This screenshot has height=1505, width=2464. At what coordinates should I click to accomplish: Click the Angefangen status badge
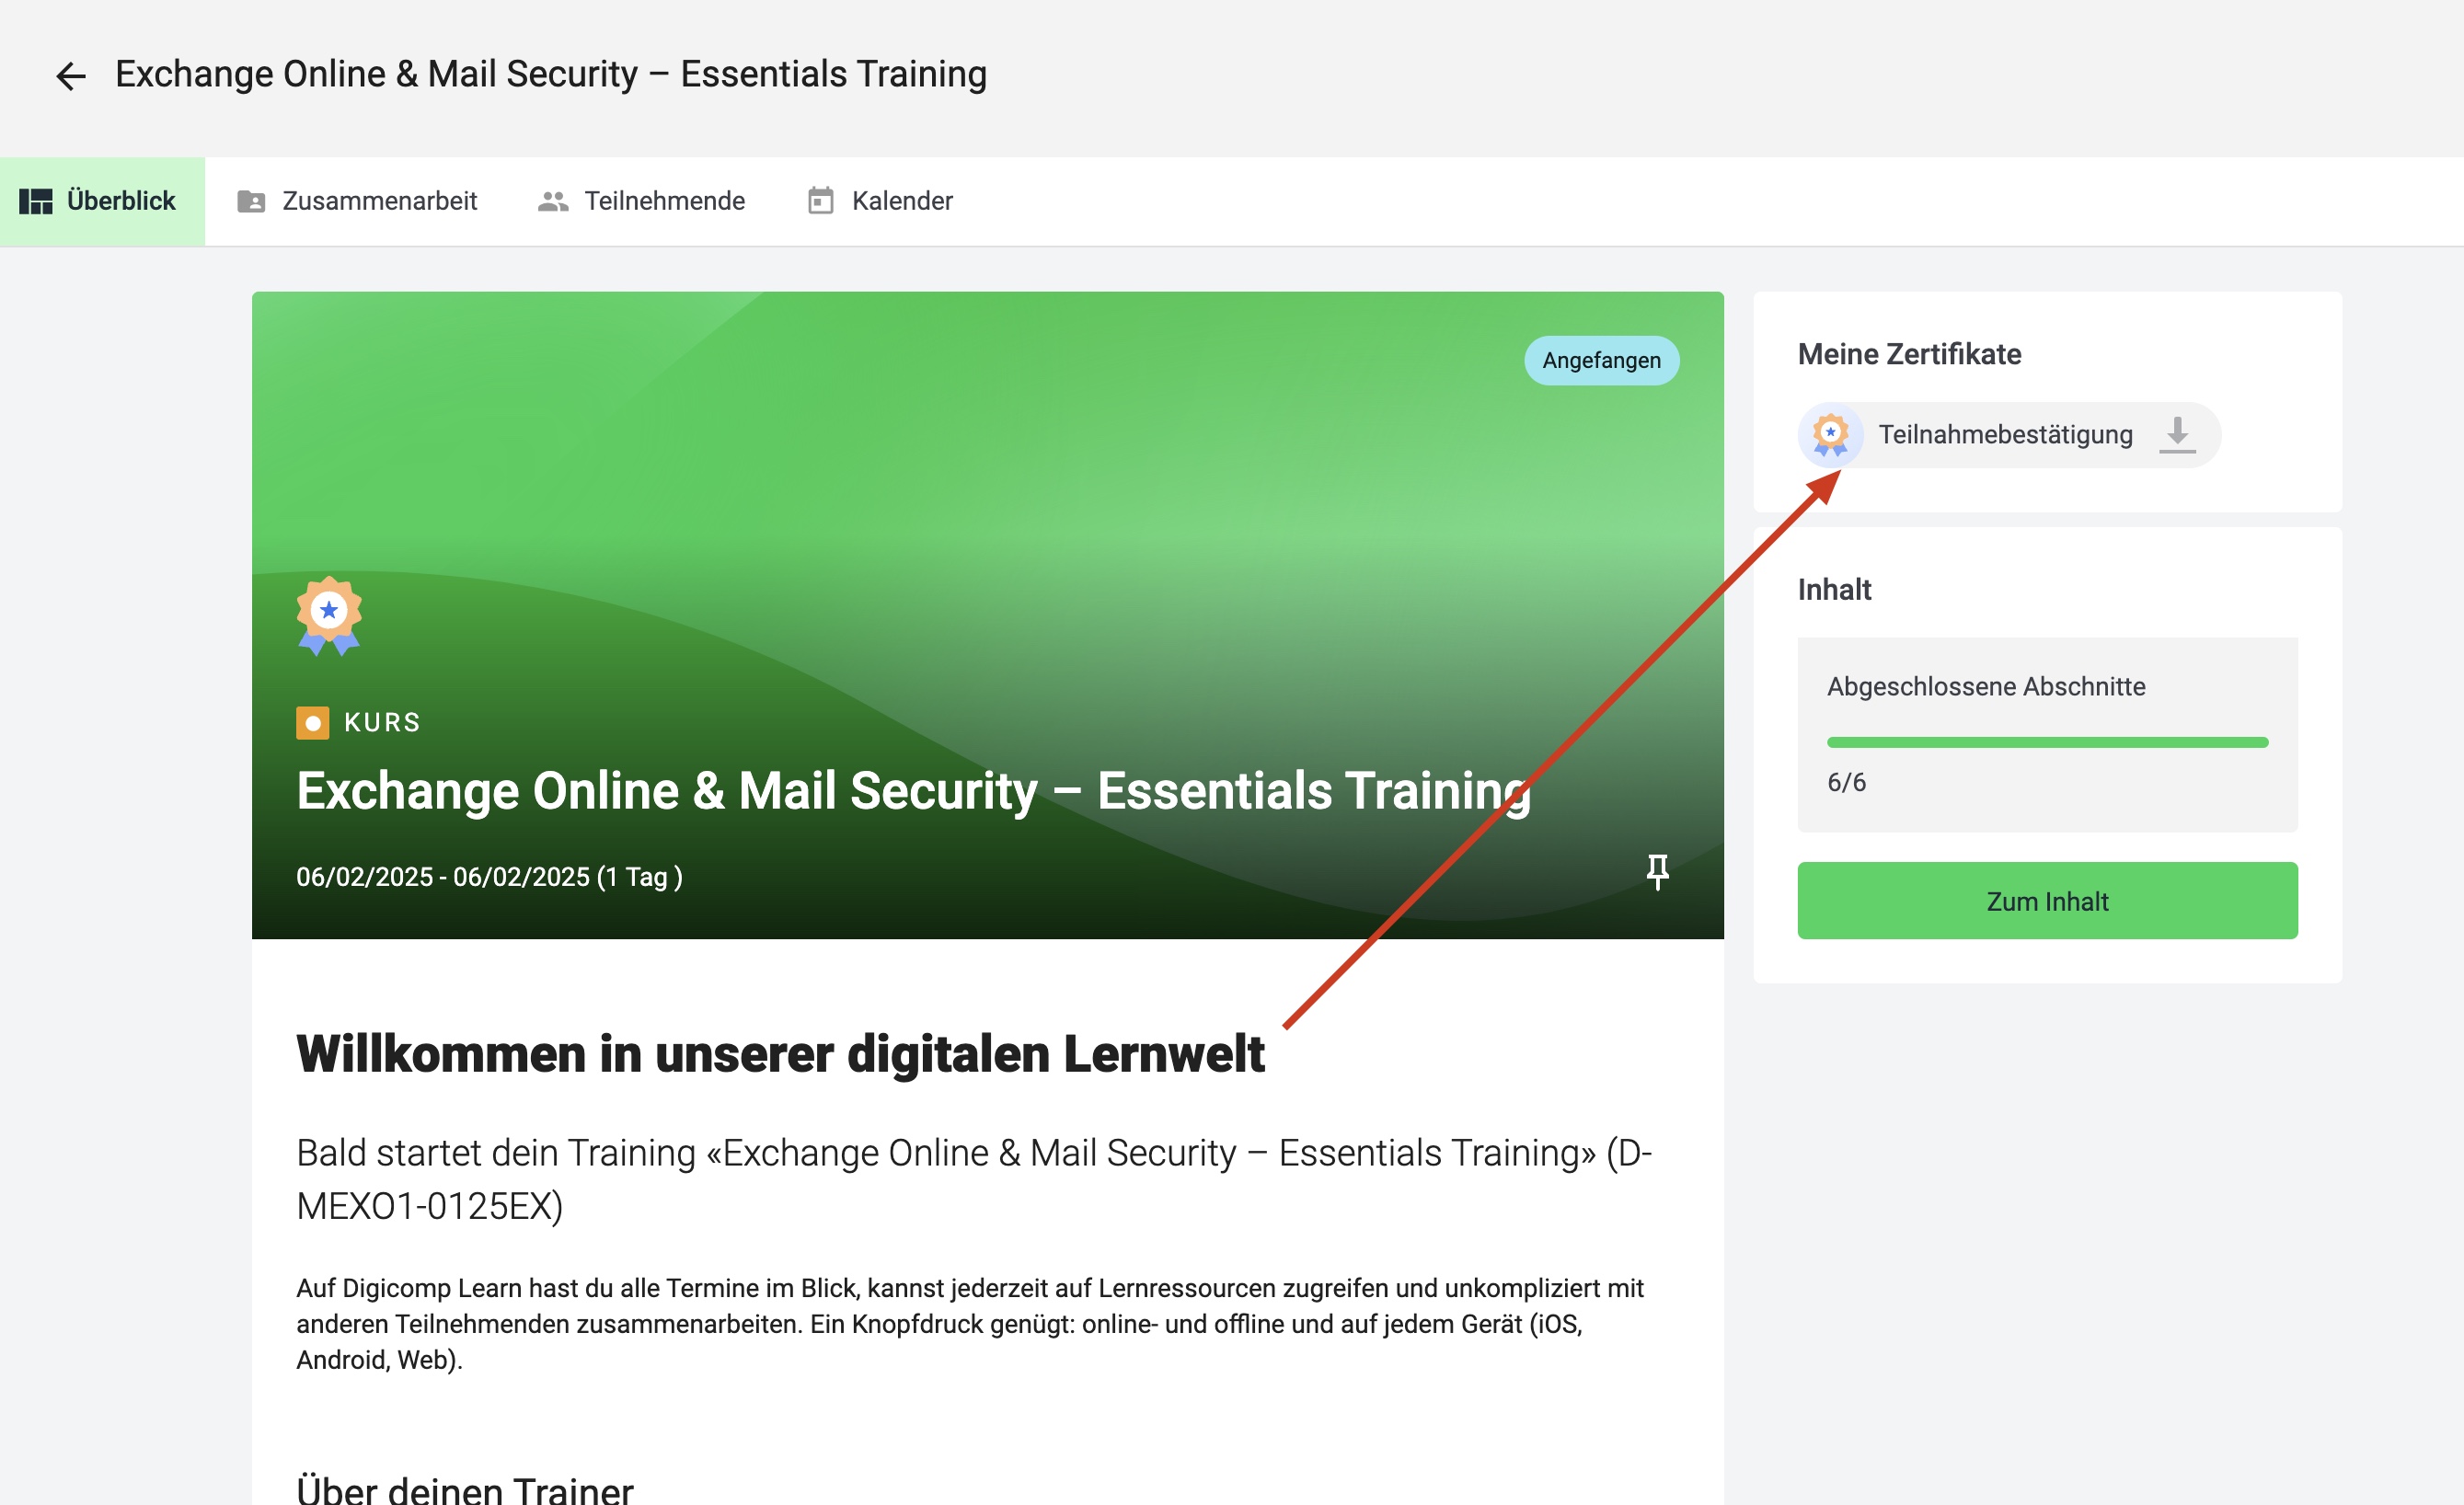(1601, 360)
